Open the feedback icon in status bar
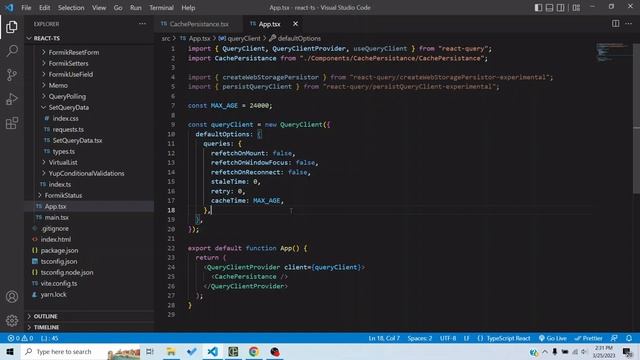This screenshot has height=360, width=640. coord(614,338)
